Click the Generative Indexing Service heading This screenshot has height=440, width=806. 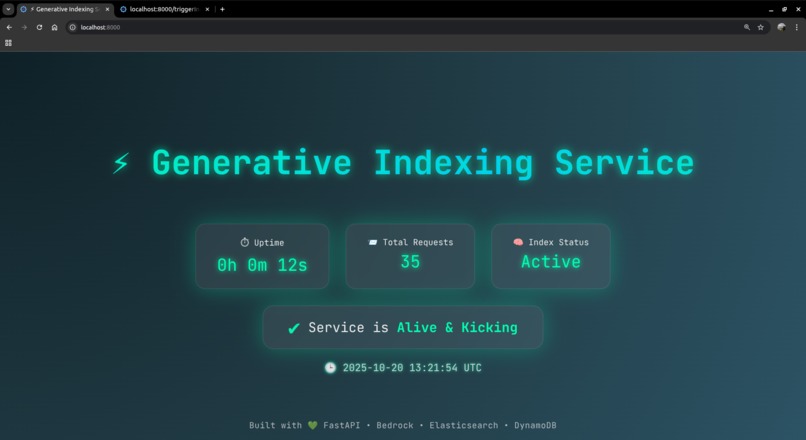[423, 163]
